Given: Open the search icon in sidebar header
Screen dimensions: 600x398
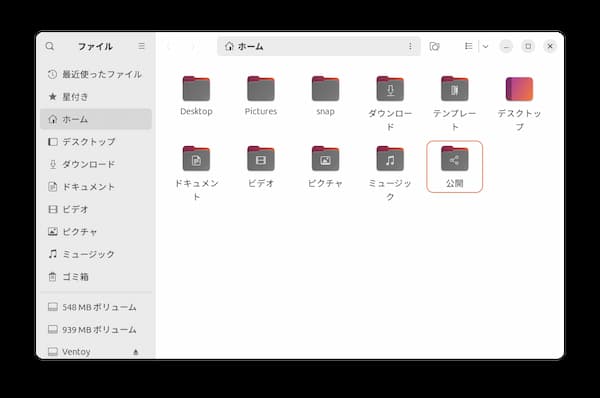Looking at the screenshot, I should pyautogui.click(x=50, y=46).
